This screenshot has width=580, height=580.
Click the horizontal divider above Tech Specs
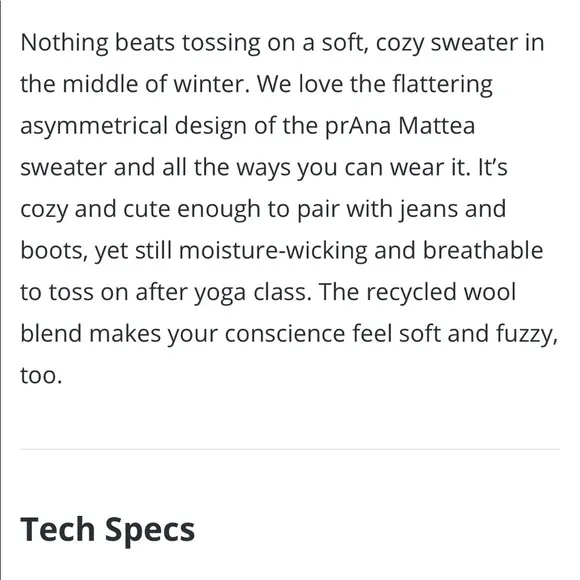coord(290,449)
